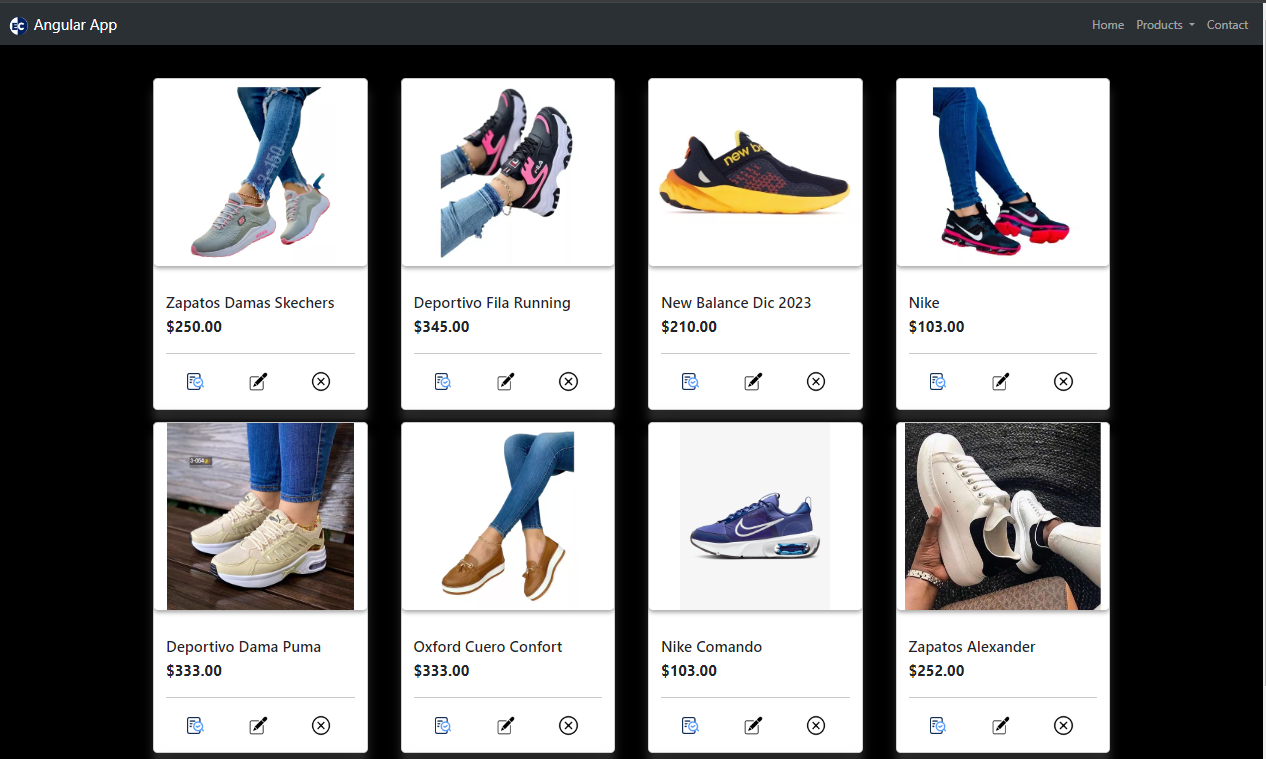Edit Oxford Cuero Confort product

(x=506, y=725)
